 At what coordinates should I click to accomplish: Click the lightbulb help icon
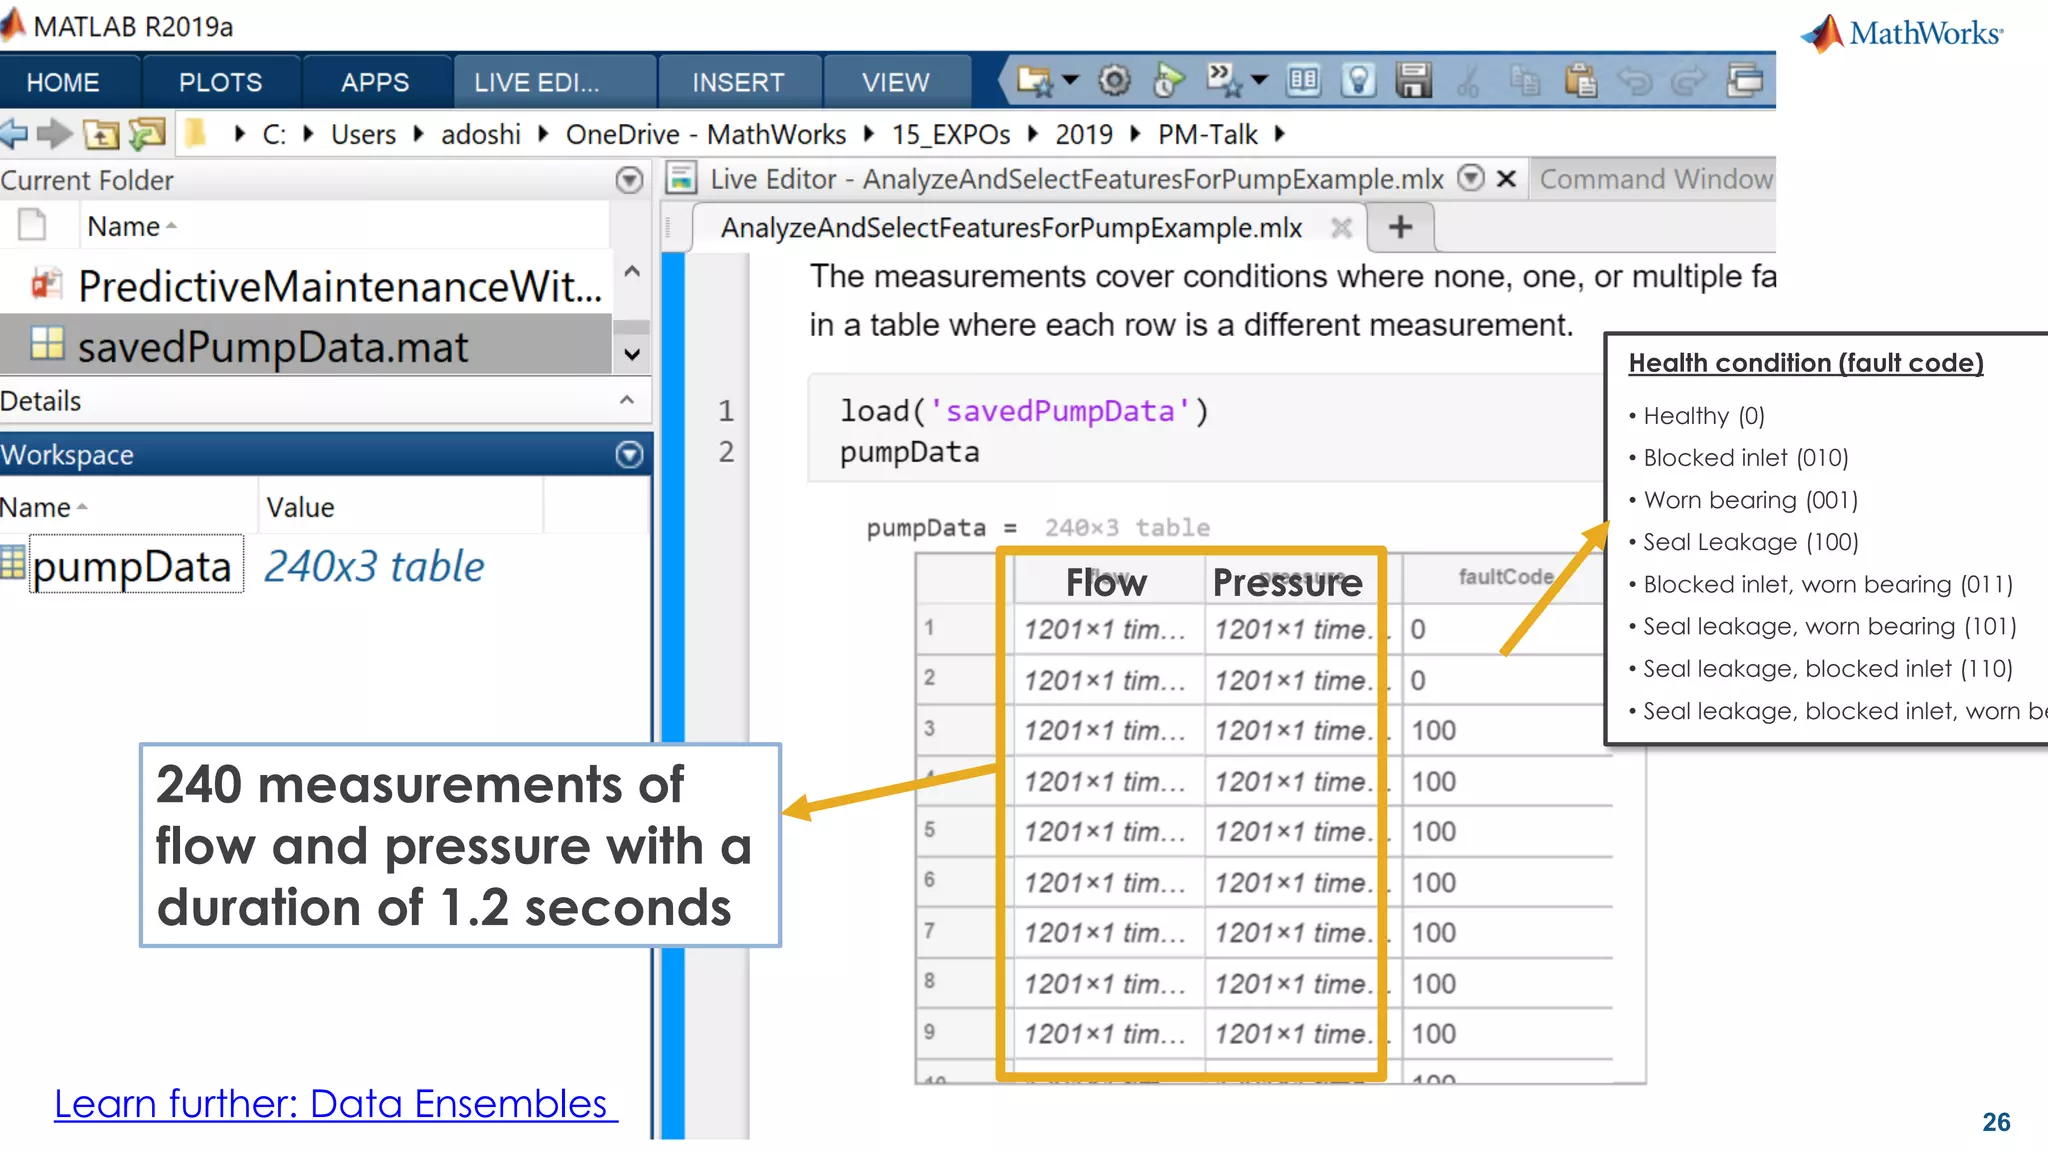tap(1358, 81)
